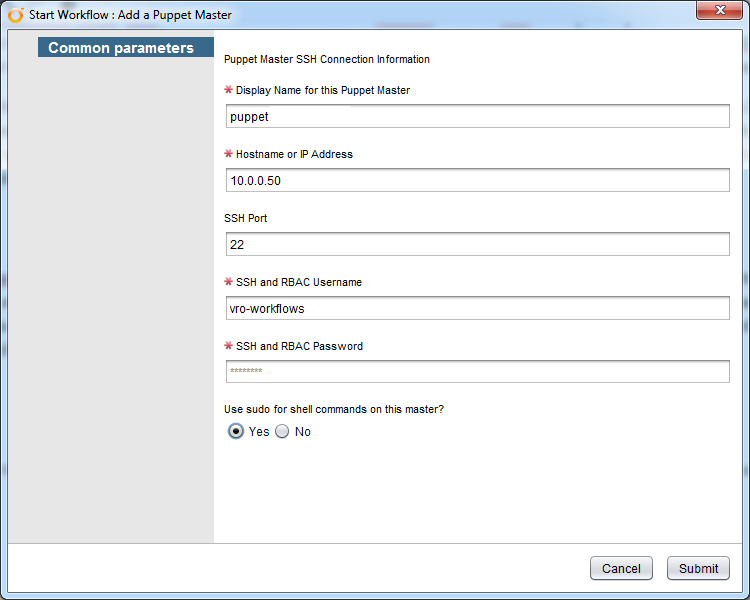Click the SSH Port field showing 22
The width and height of the screenshot is (750, 600).
pos(478,245)
